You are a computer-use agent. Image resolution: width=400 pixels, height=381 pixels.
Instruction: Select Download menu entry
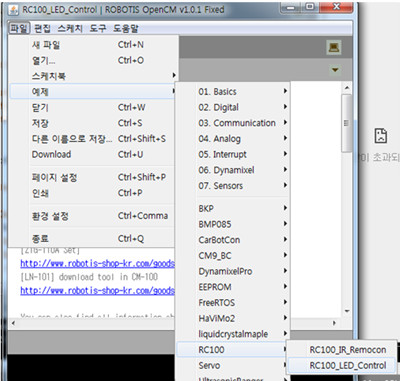(92, 154)
